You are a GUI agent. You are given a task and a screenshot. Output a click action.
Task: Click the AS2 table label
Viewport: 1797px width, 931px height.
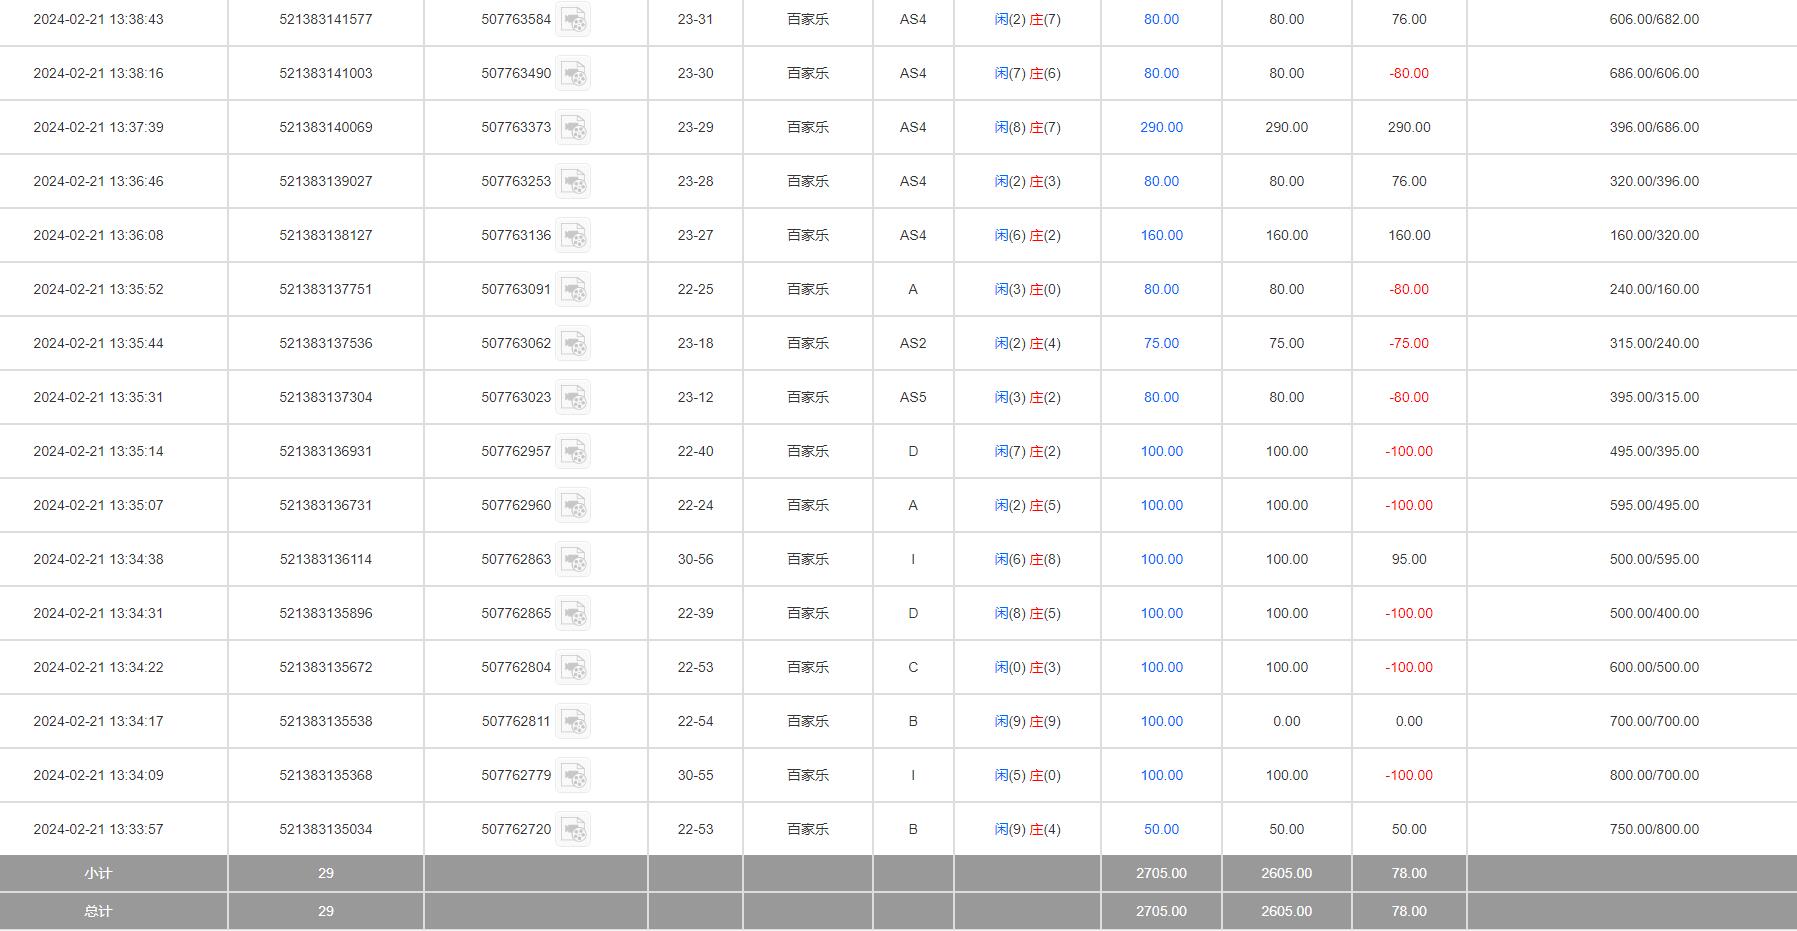[913, 343]
